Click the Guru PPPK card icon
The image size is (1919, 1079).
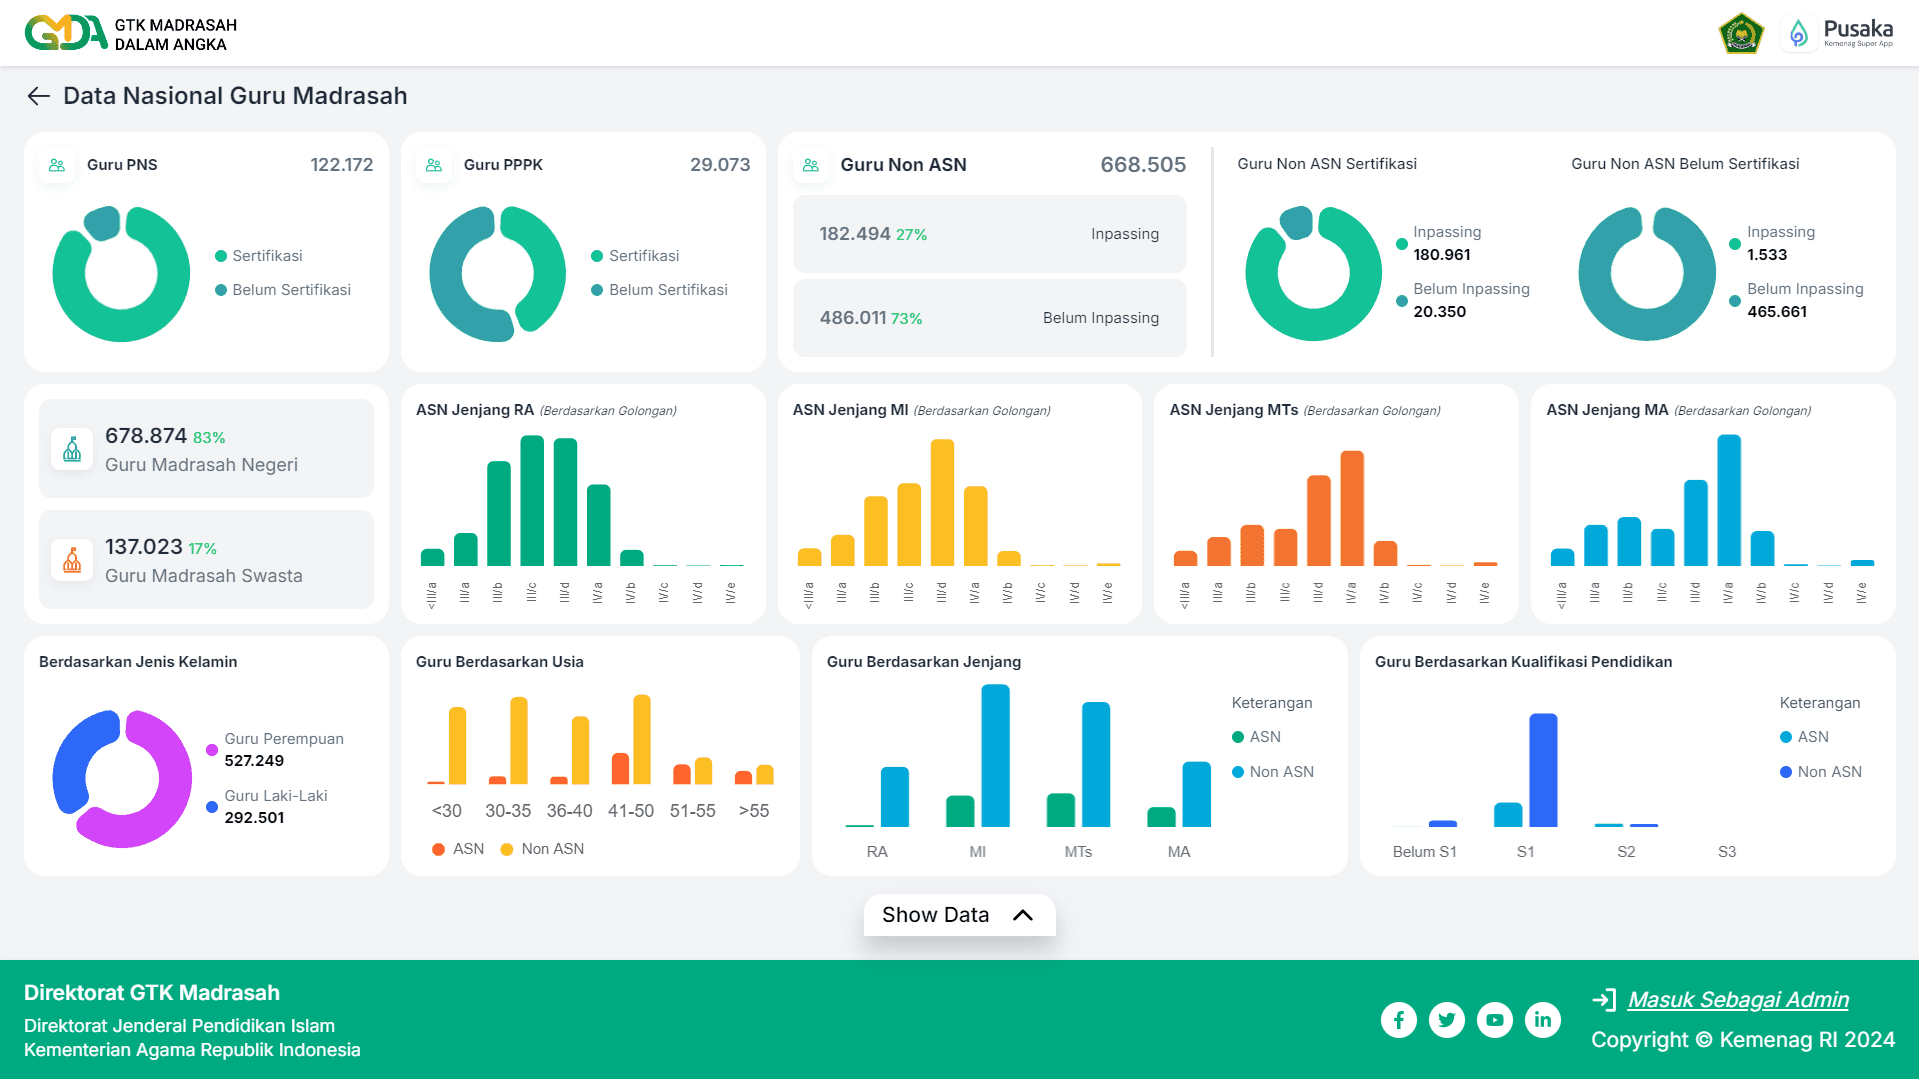(x=434, y=165)
